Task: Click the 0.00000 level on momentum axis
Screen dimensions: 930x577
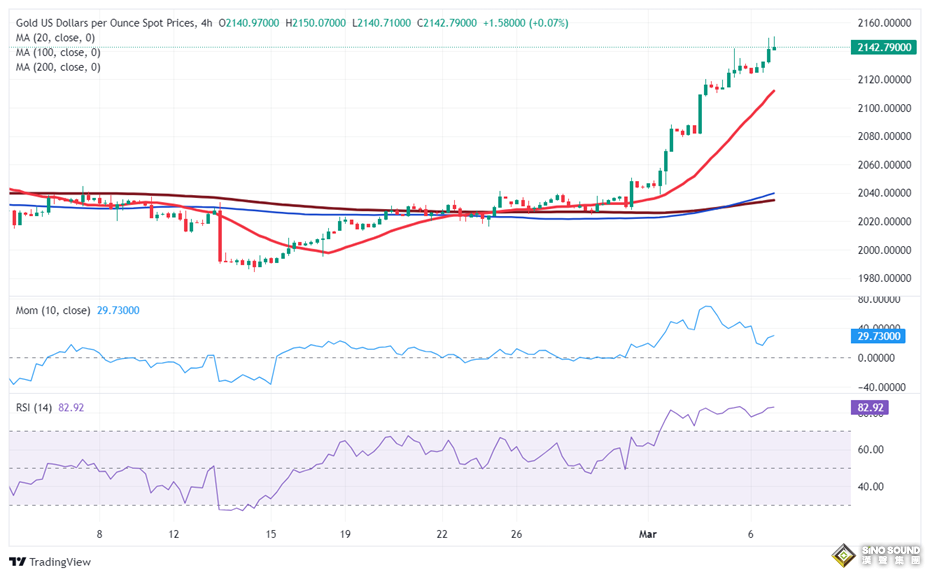Action: [x=878, y=358]
